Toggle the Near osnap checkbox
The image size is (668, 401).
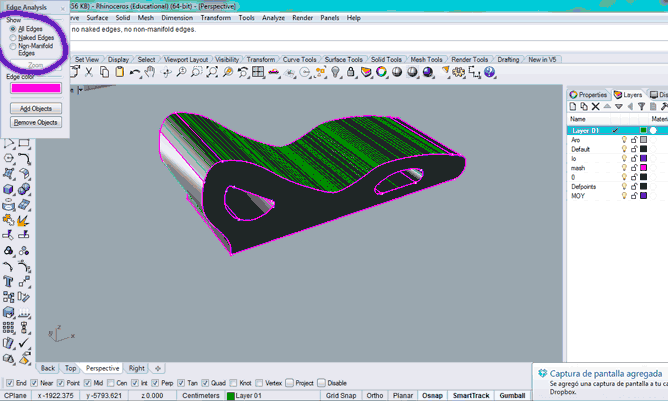point(34,383)
